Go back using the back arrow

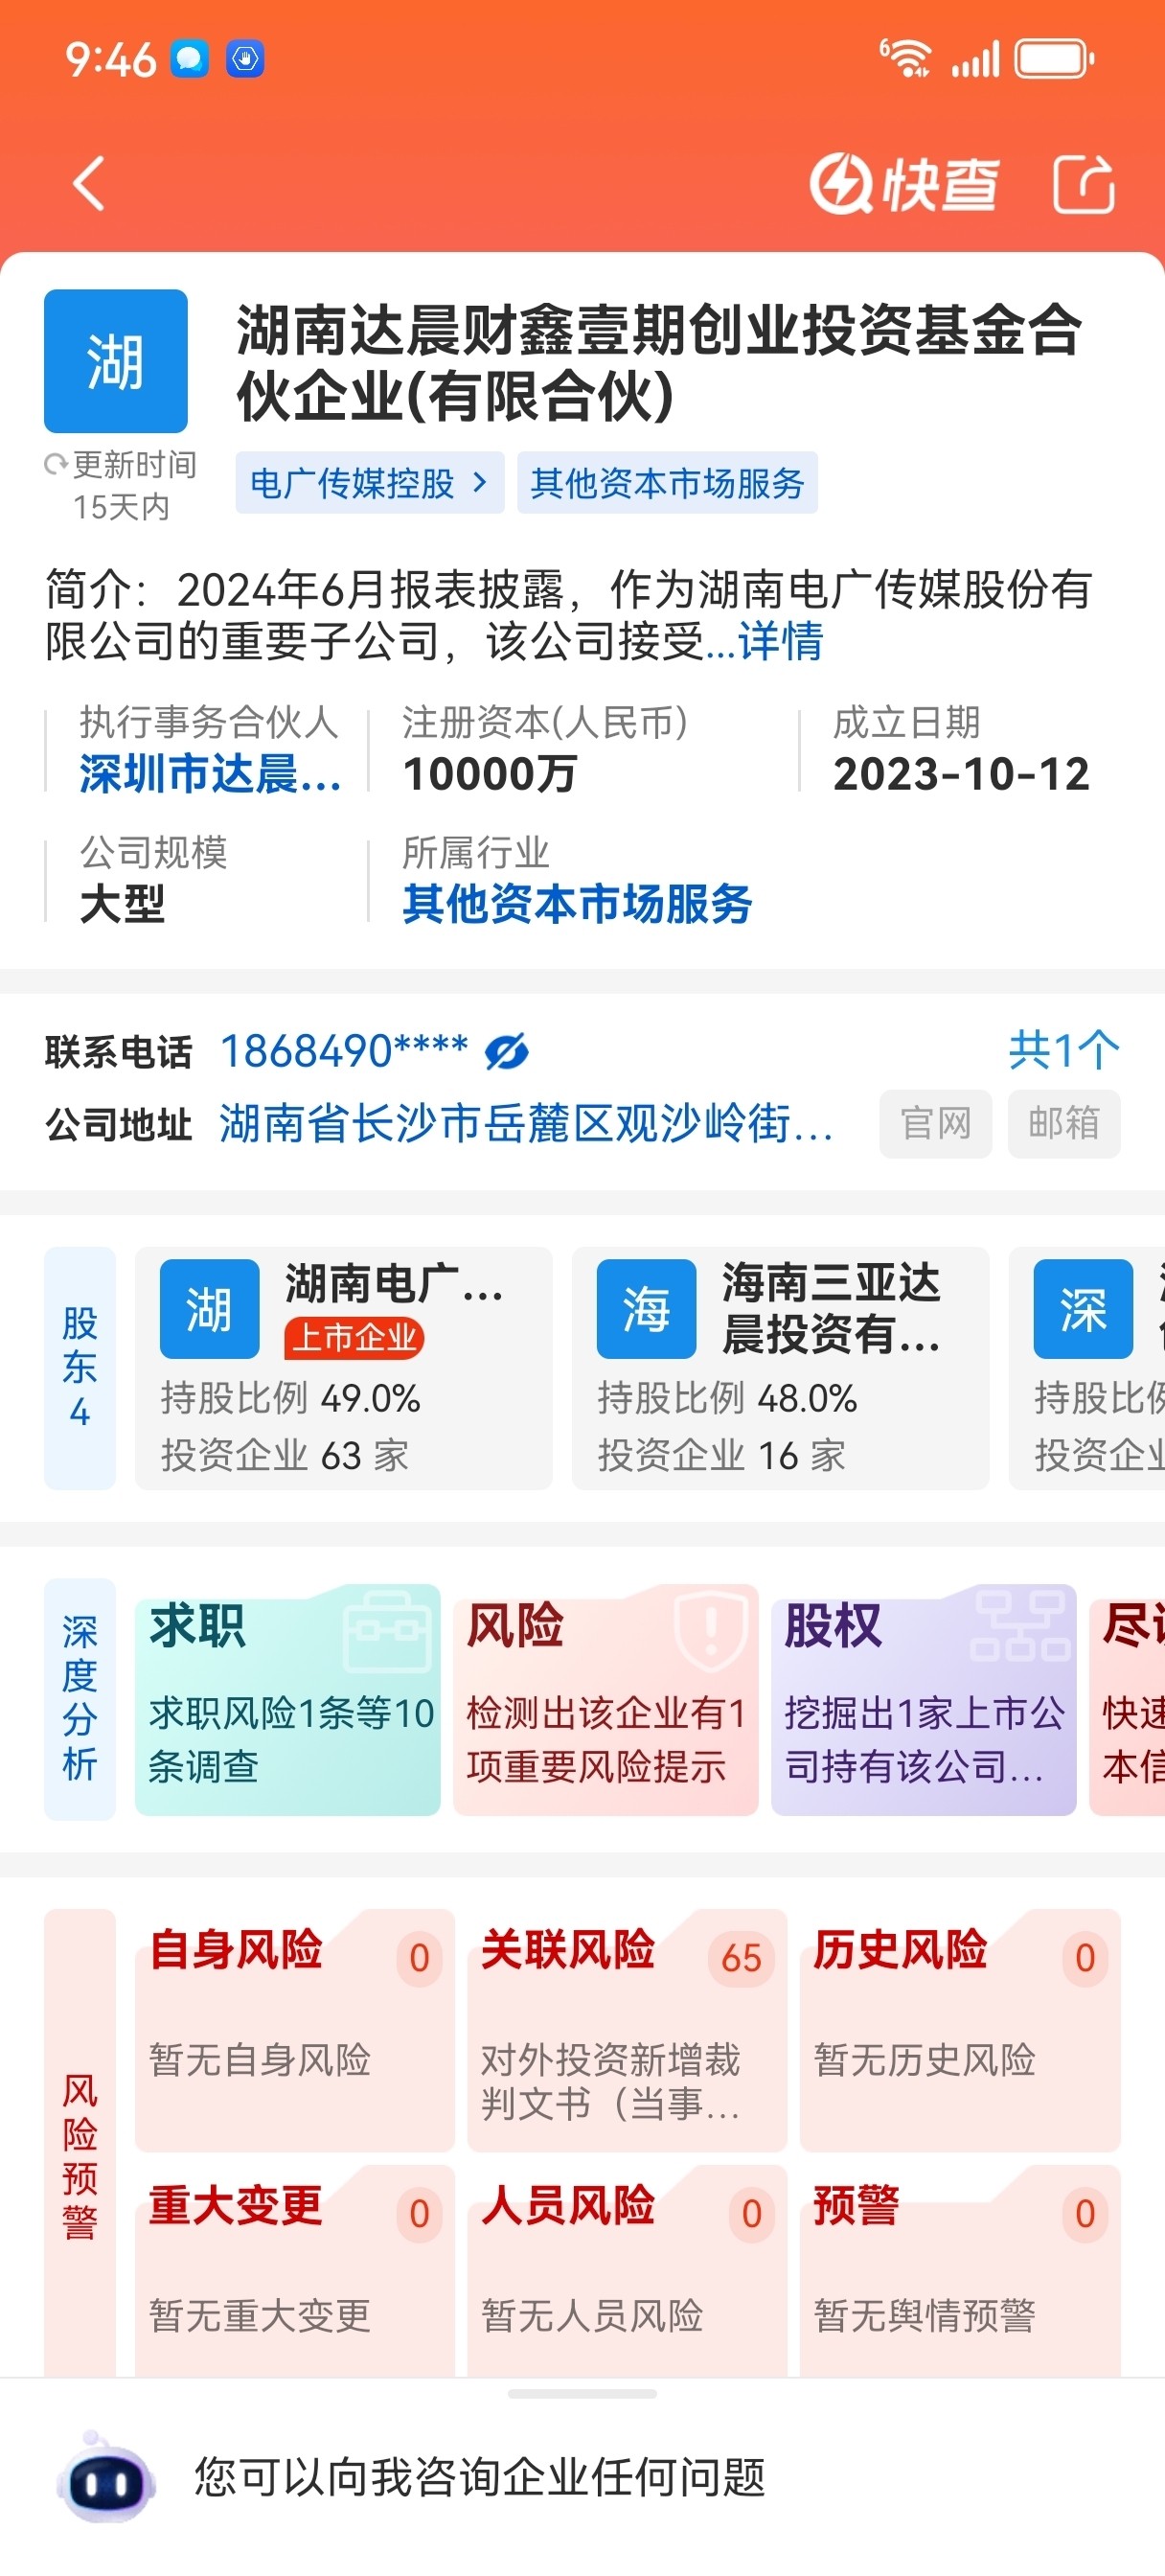(89, 184)
